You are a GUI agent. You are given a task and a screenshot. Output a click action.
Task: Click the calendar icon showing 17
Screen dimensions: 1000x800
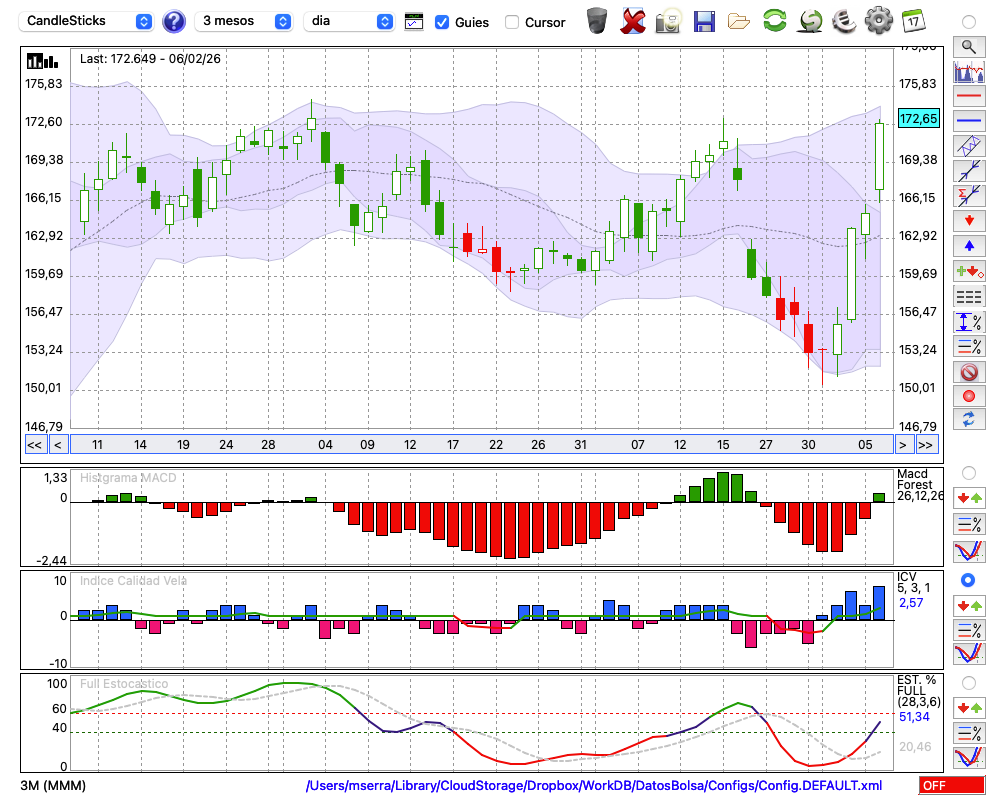913,20
